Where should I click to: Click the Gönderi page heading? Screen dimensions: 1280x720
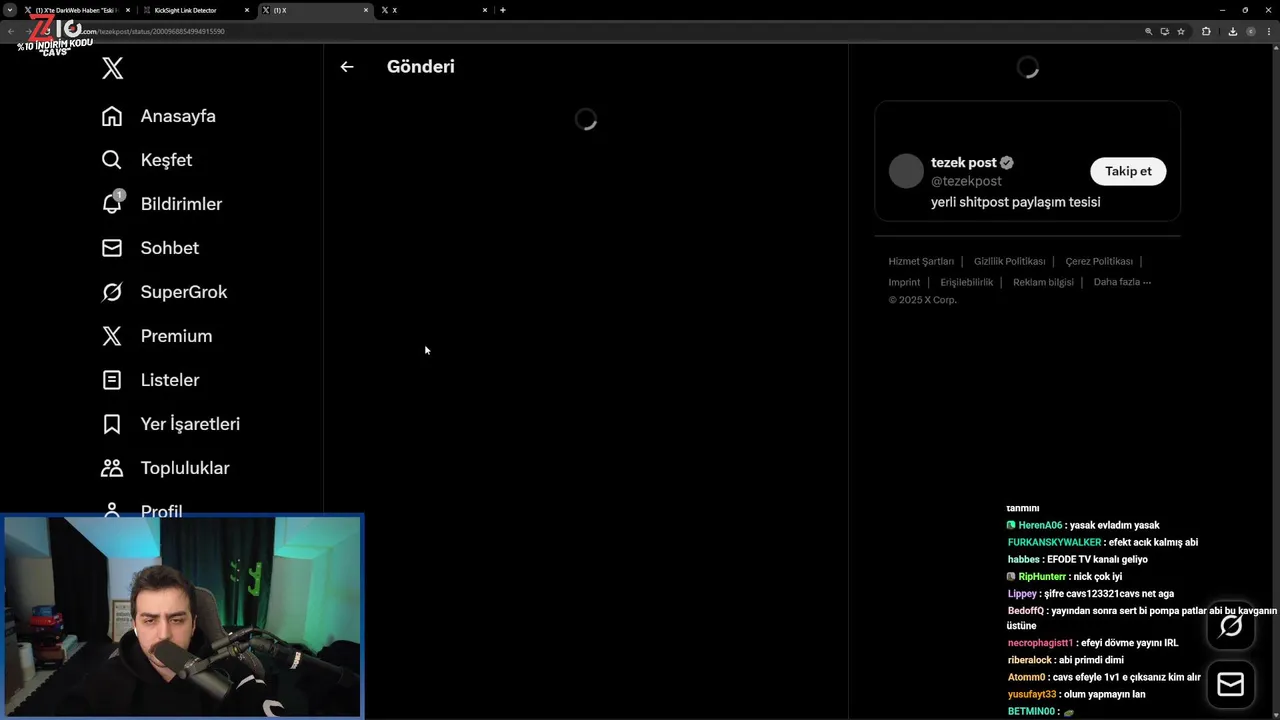[421, 67]
